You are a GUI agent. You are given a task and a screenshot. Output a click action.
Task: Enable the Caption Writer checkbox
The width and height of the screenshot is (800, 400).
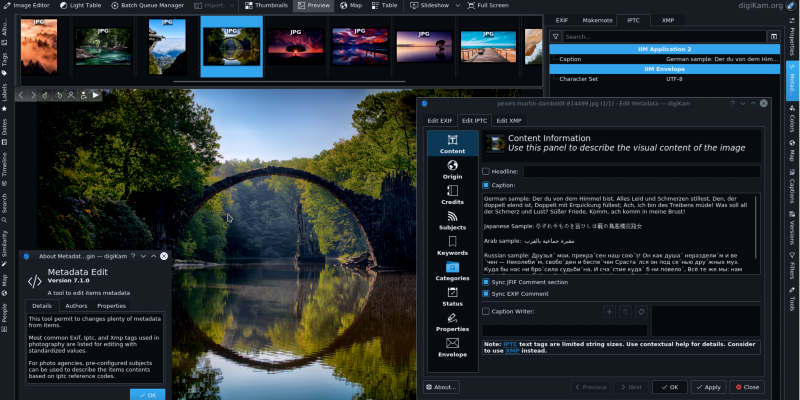point(486,311)
